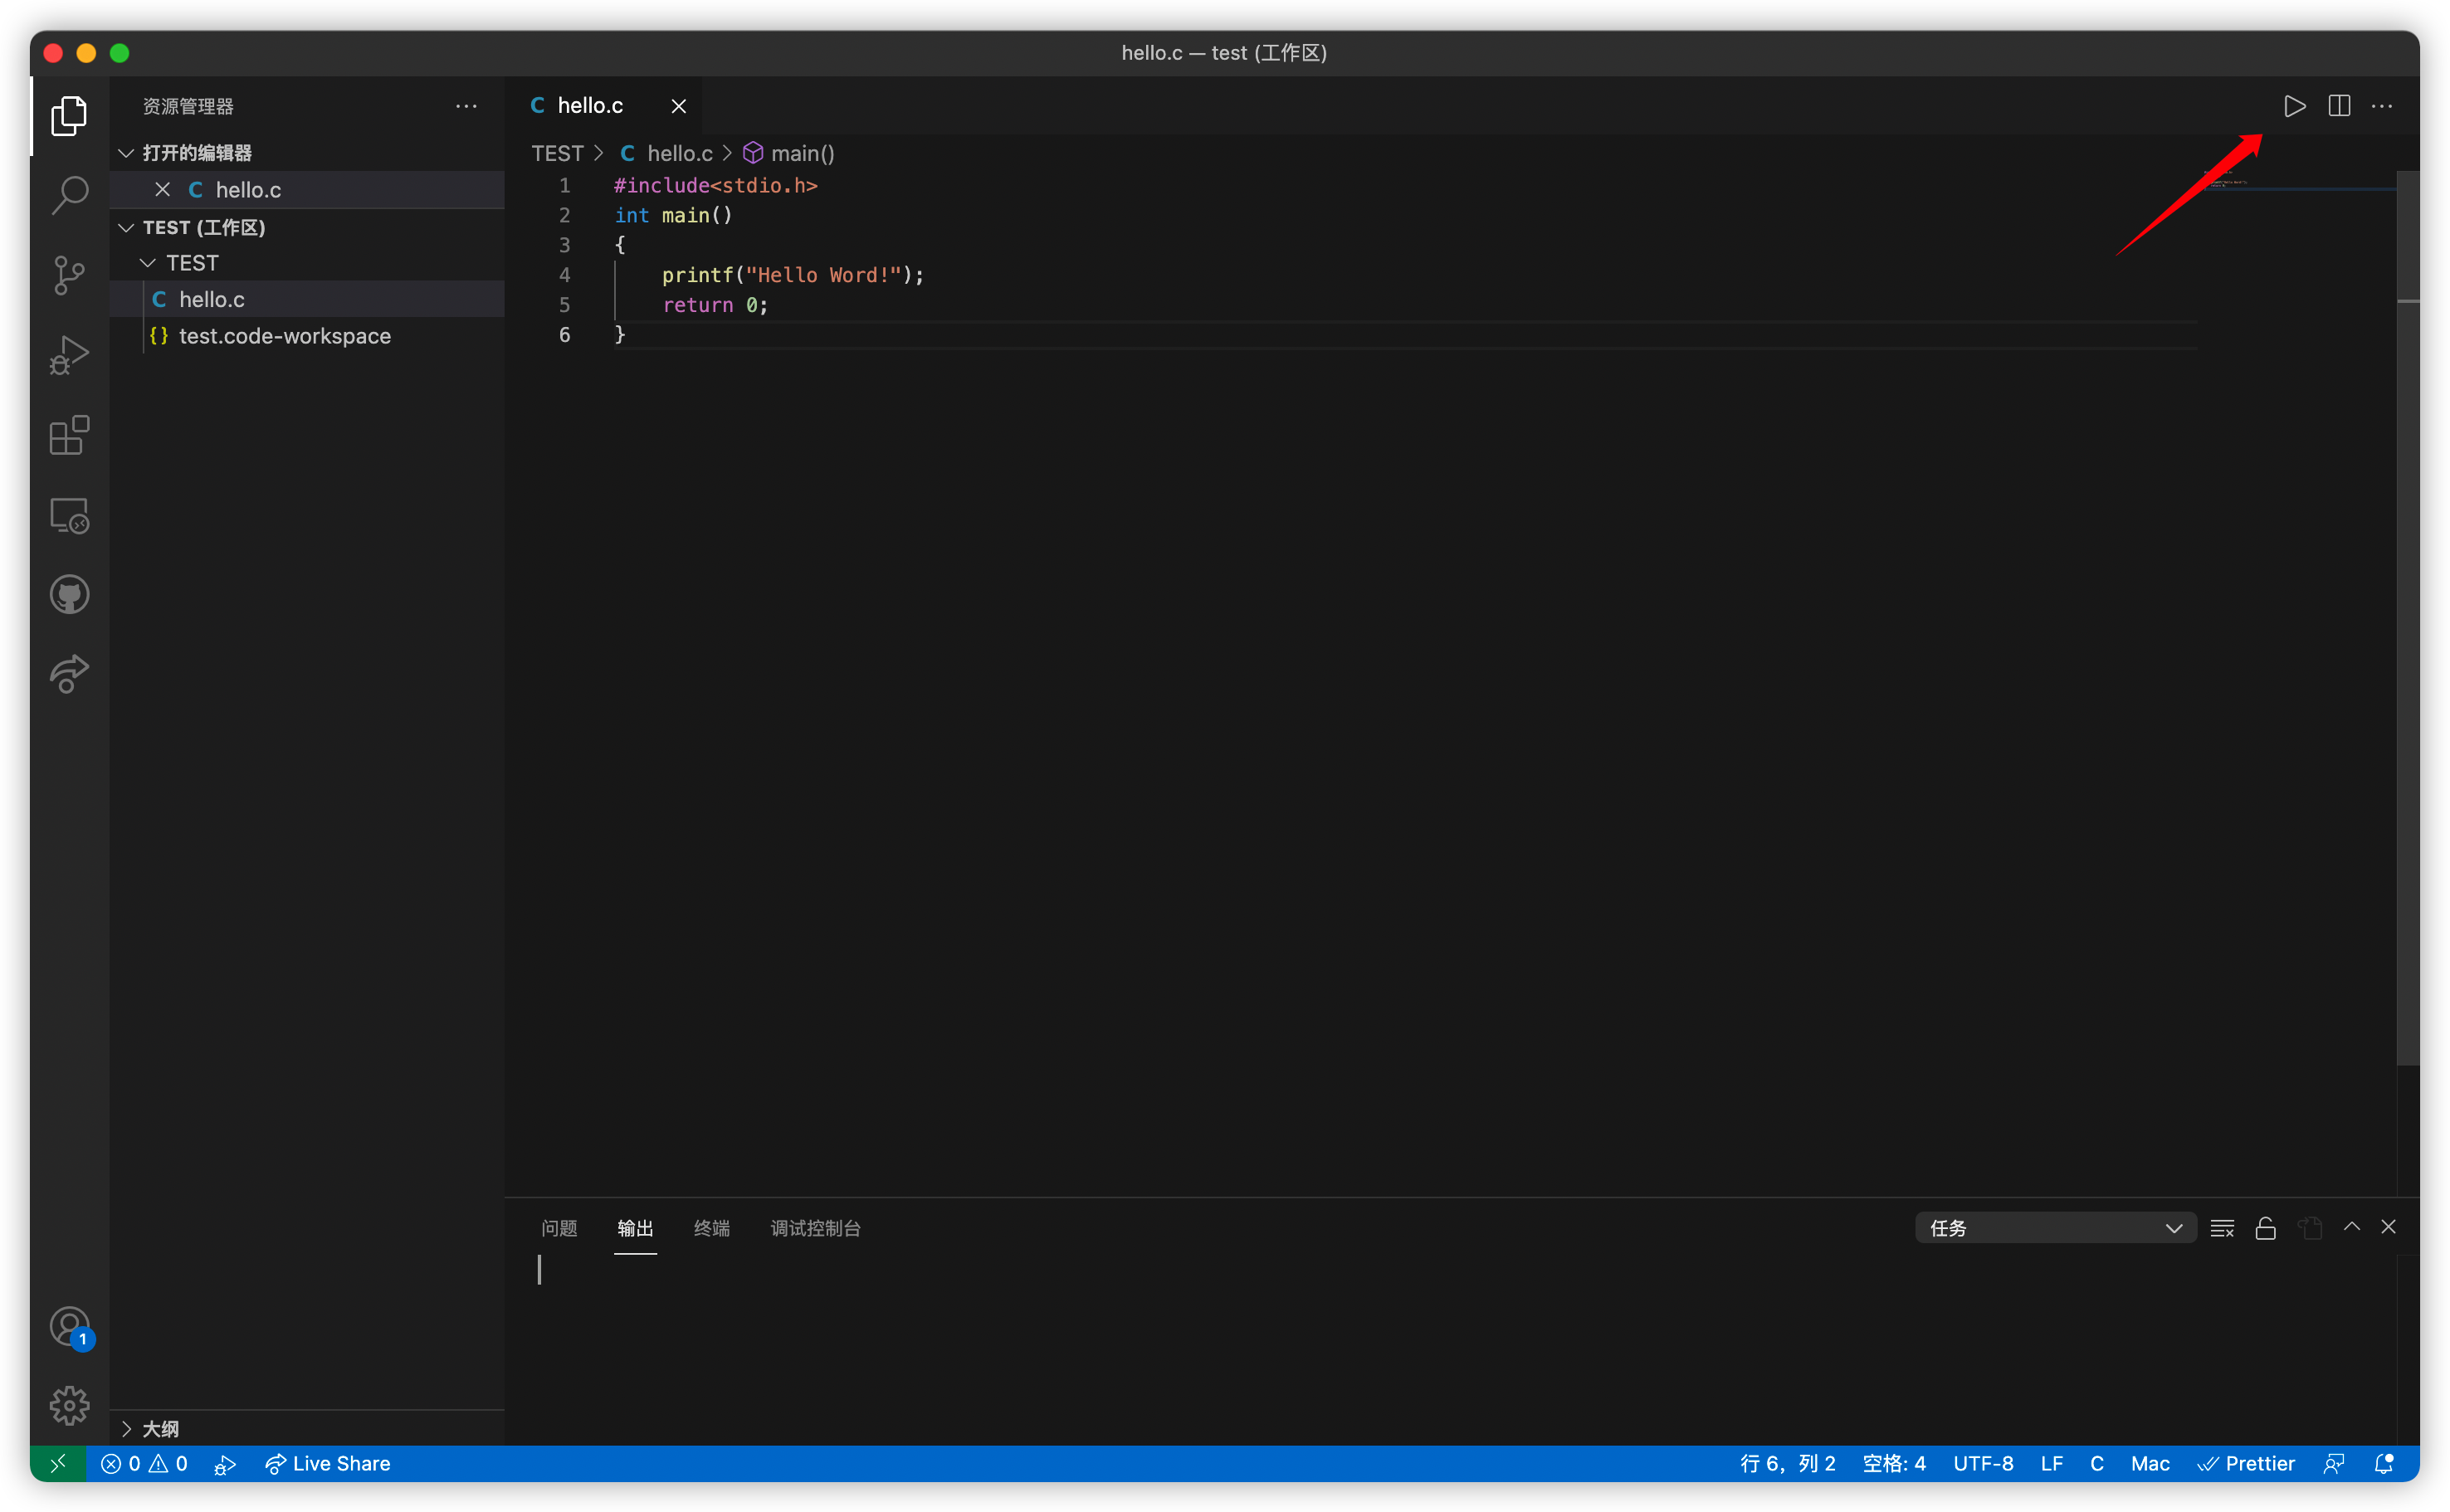
Task: Open hello.c in the TEST folder tree
Action: (x=306, y=299)
